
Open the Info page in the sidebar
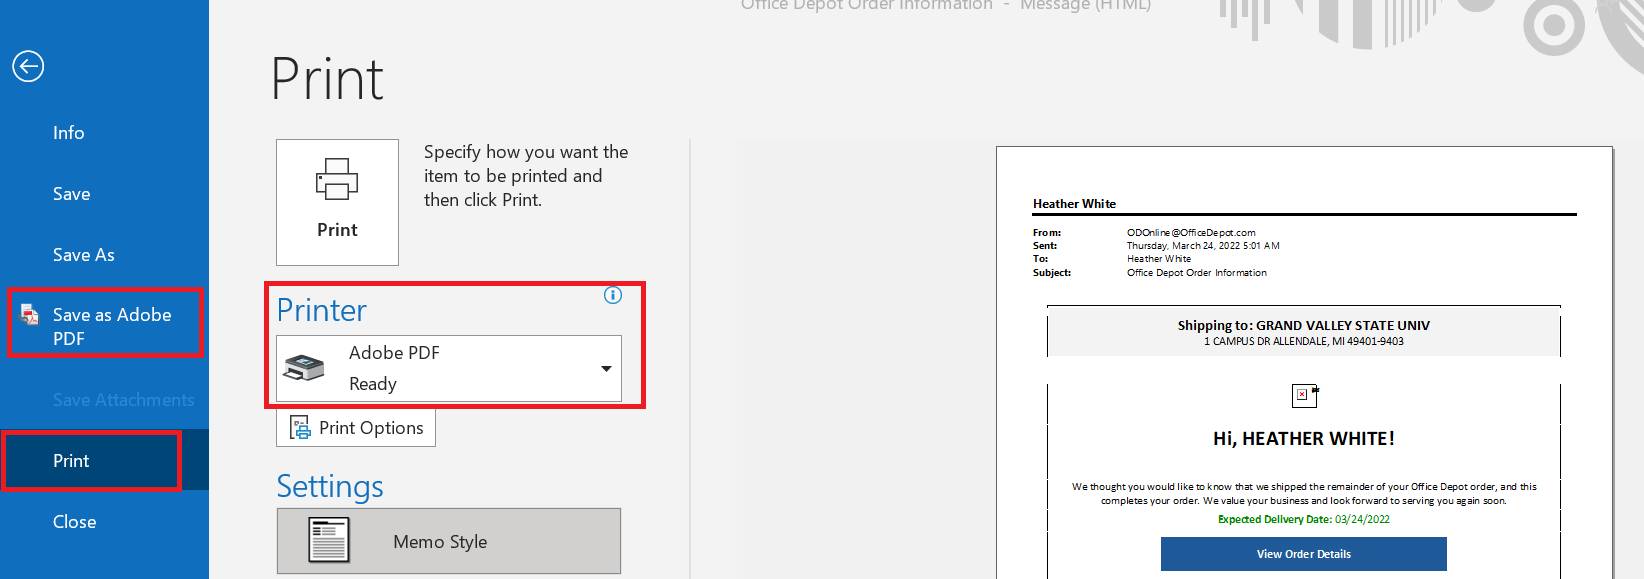click(68, 133)
